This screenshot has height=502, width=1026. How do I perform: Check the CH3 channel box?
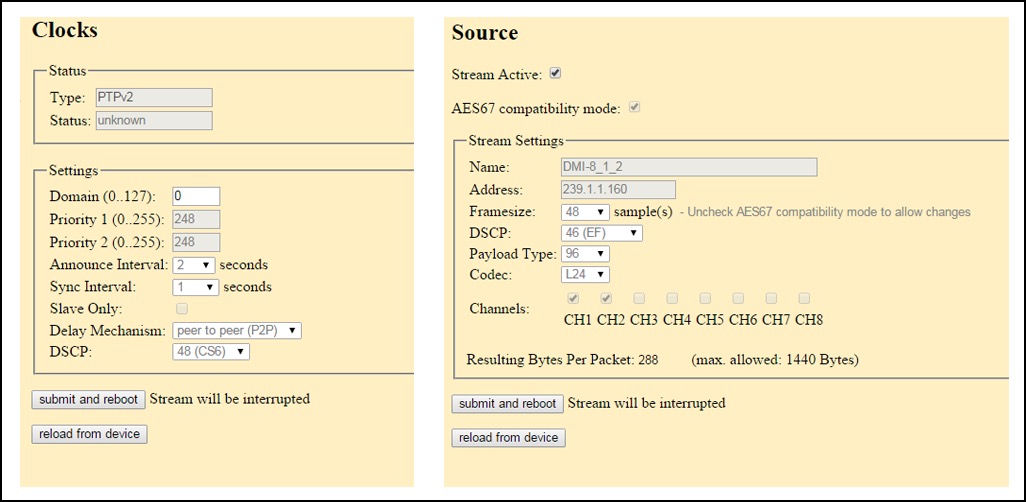click(639, 298)
